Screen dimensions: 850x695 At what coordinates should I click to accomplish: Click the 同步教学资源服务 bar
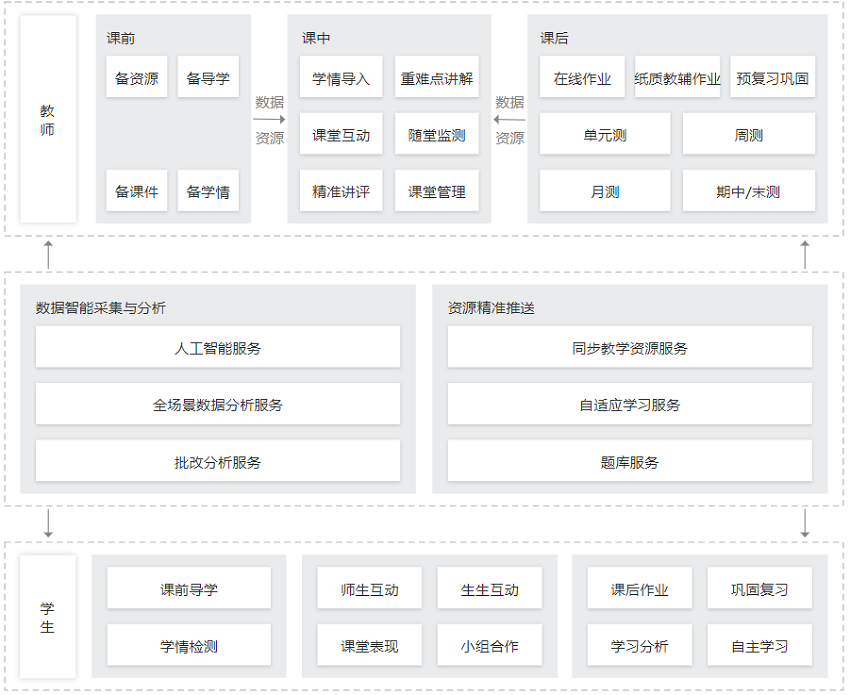click(x=630, y=347)
